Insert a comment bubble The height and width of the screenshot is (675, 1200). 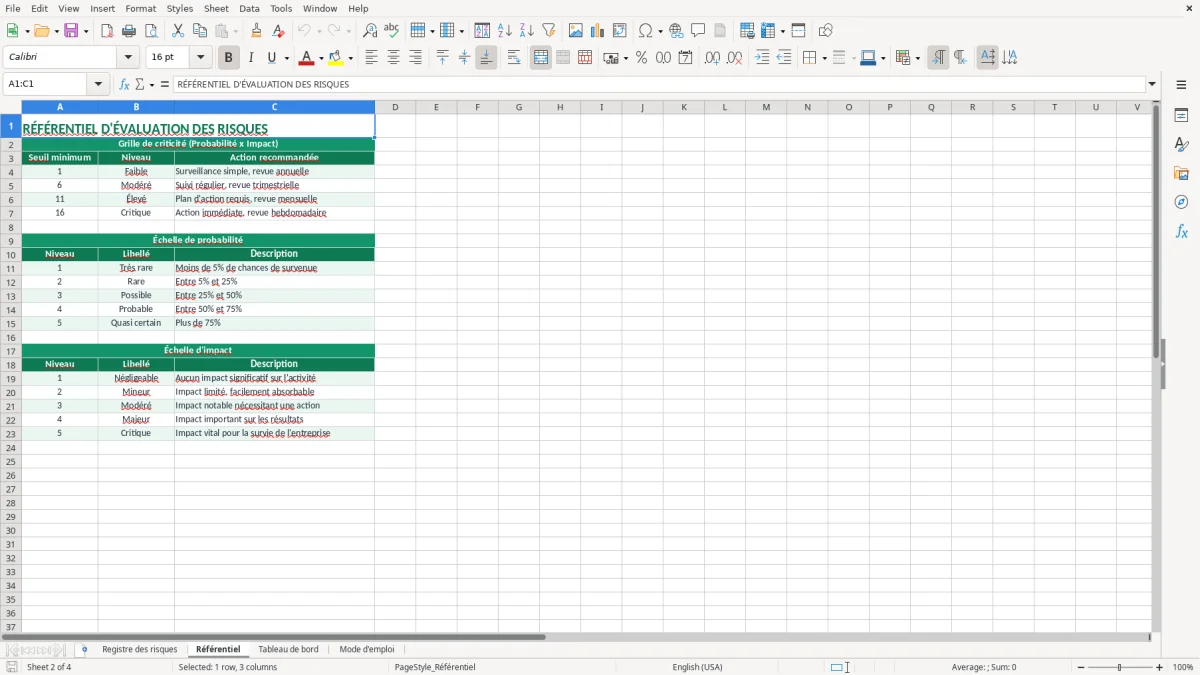698,31
